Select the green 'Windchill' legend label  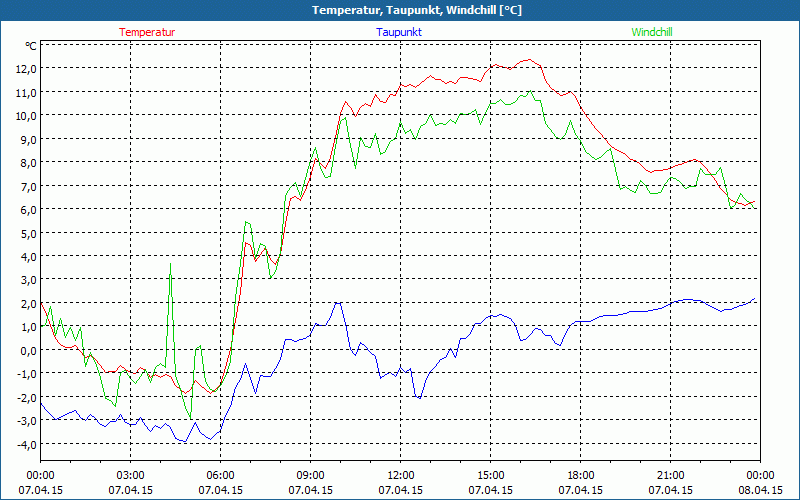coord(652,32)
